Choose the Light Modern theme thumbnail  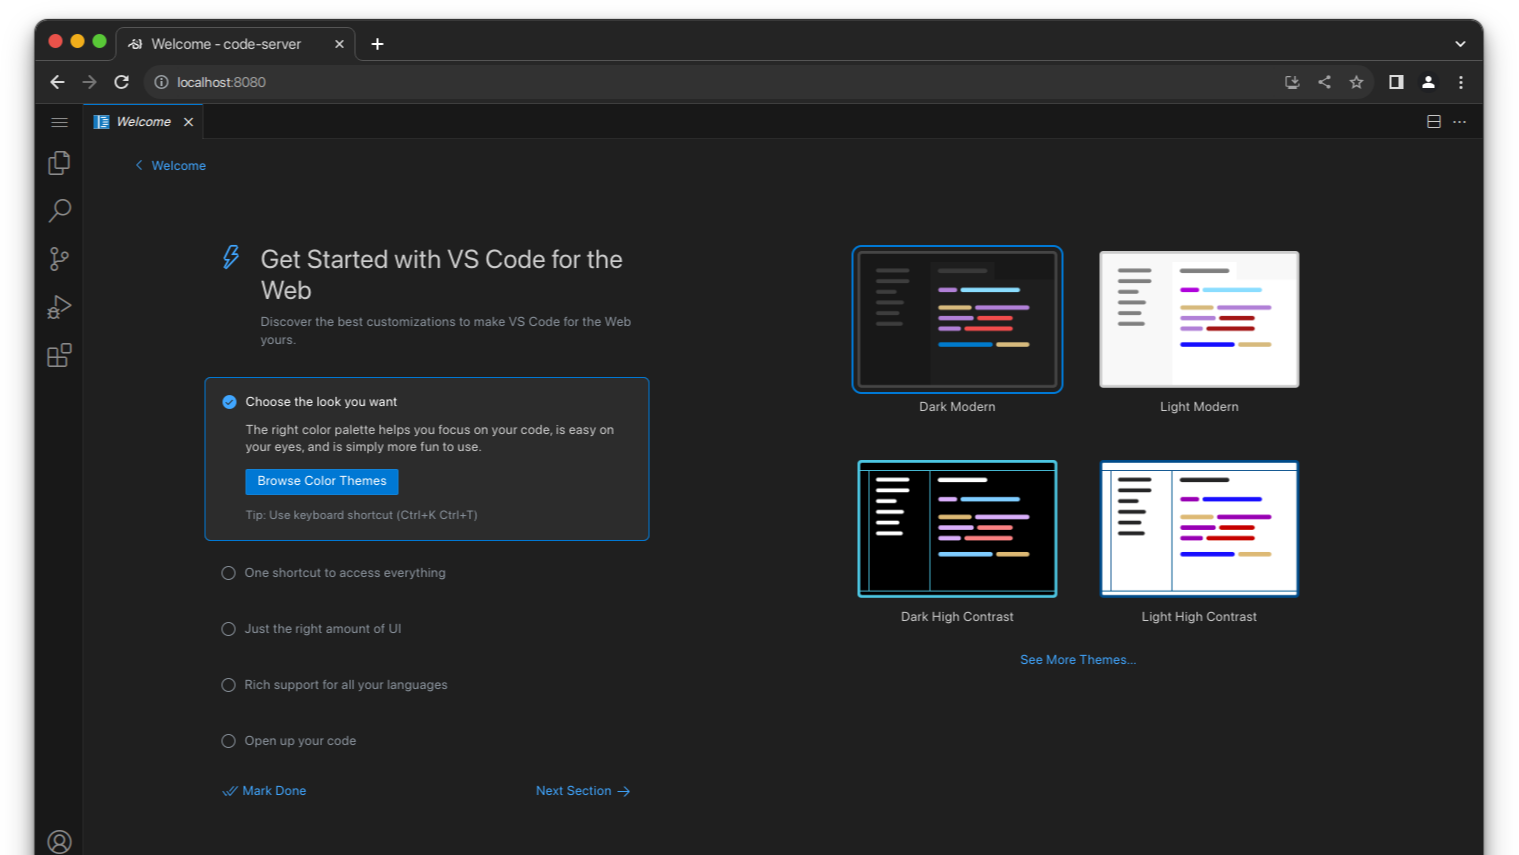pyautogui.click(x=1199, y=319)
